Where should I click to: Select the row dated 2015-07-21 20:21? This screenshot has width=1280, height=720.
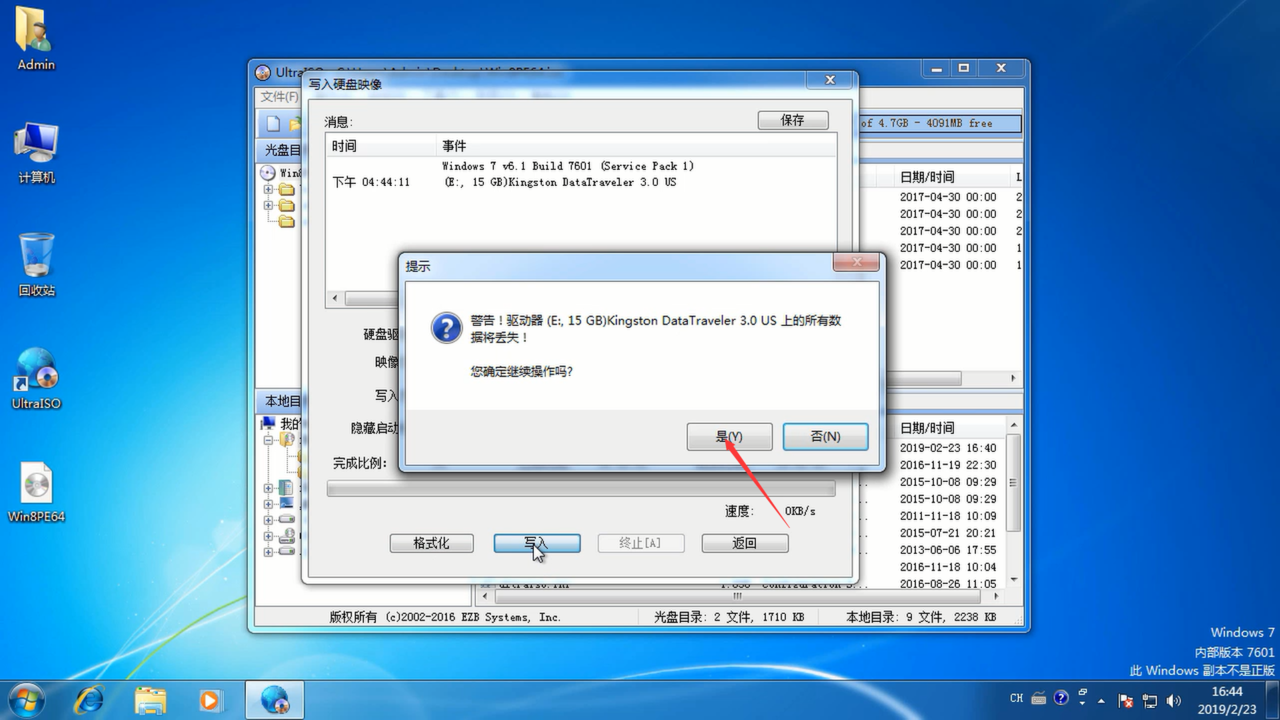click(948, 533)
